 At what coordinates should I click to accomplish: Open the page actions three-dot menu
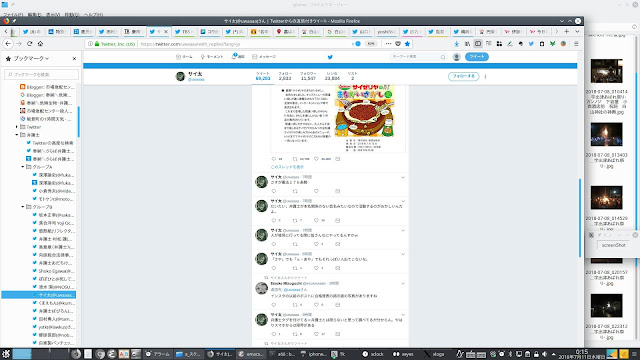click(x=388, y=44)
